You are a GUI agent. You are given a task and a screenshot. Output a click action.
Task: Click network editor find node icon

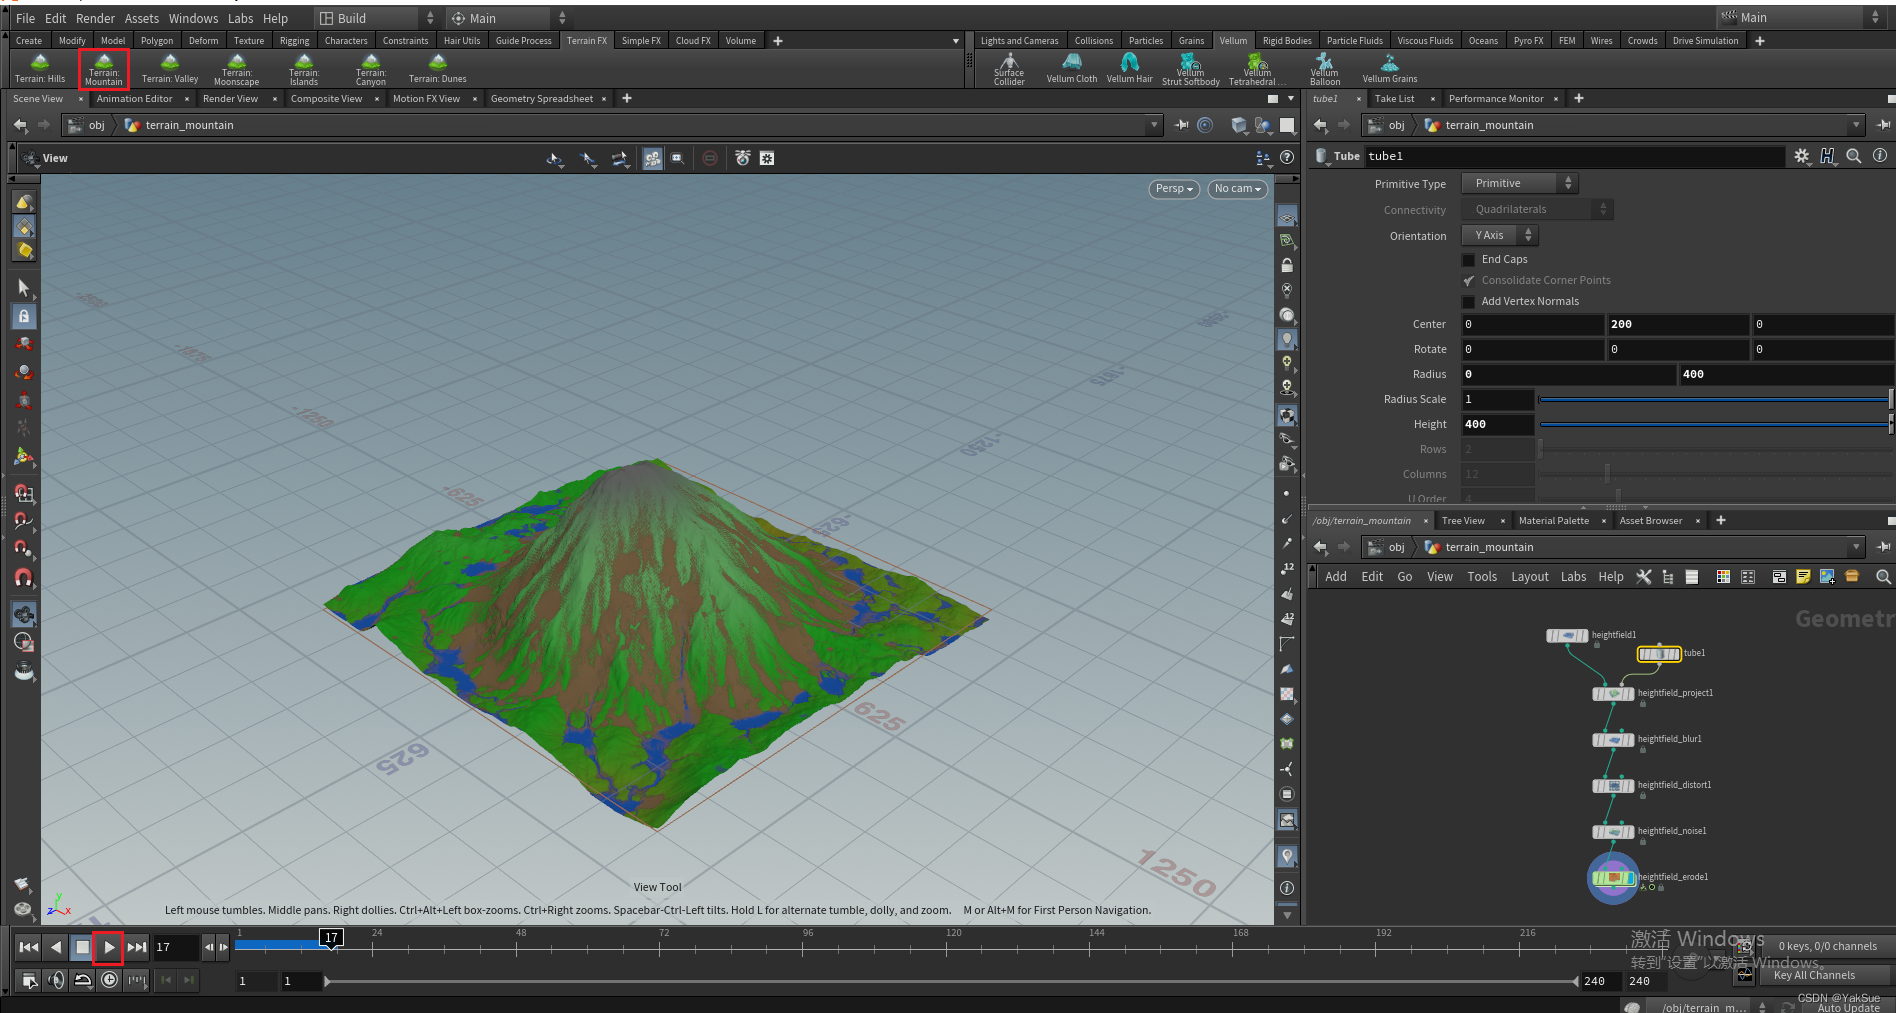click(1883, 577)
